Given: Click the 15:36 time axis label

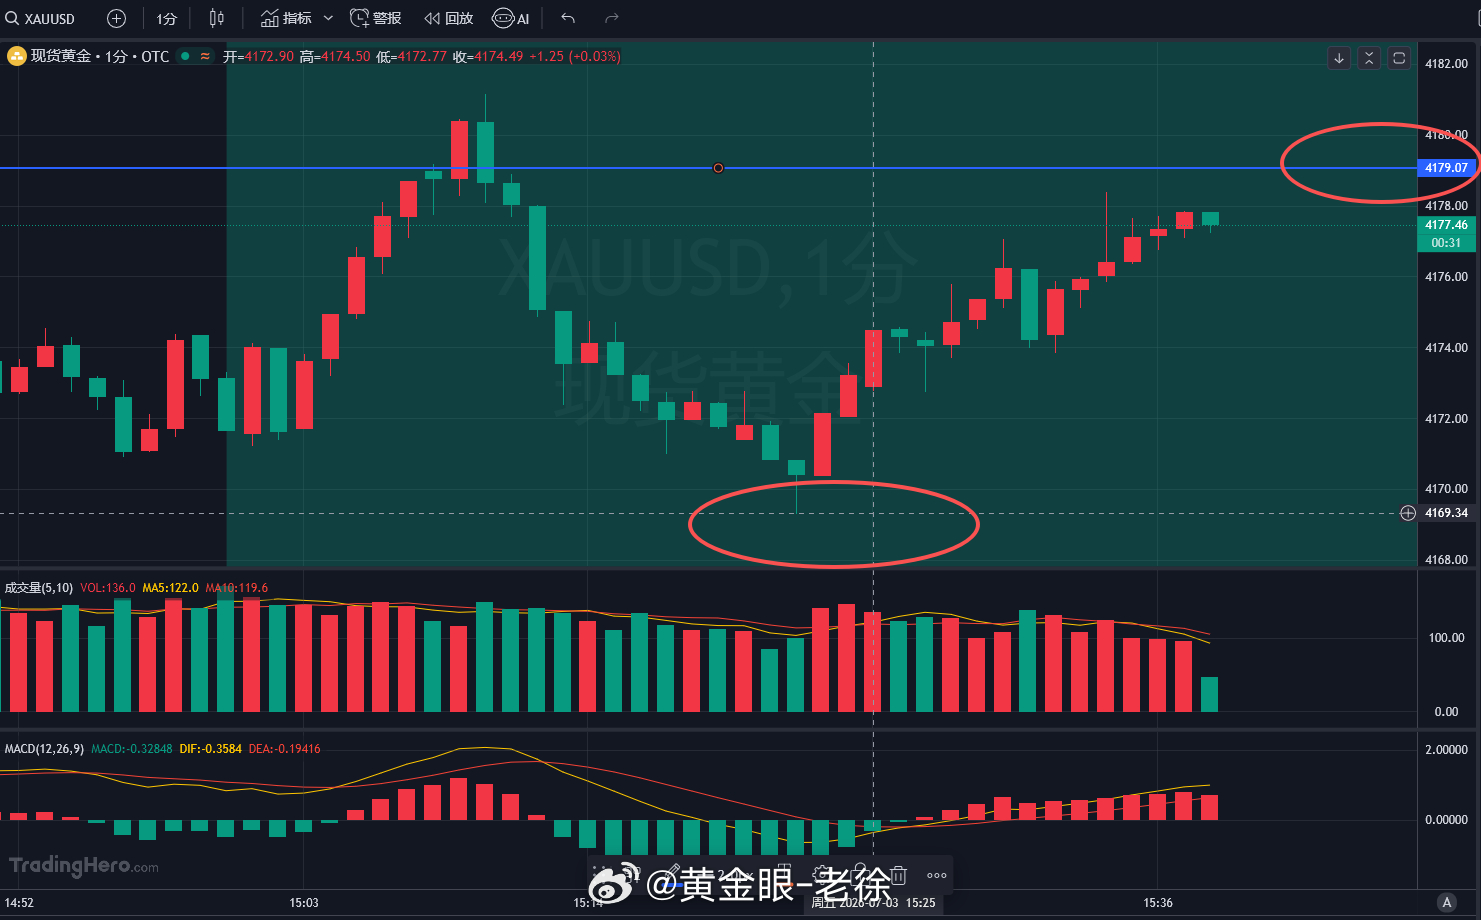Looking at the screenshot, I should click(x=1158, y=903).
